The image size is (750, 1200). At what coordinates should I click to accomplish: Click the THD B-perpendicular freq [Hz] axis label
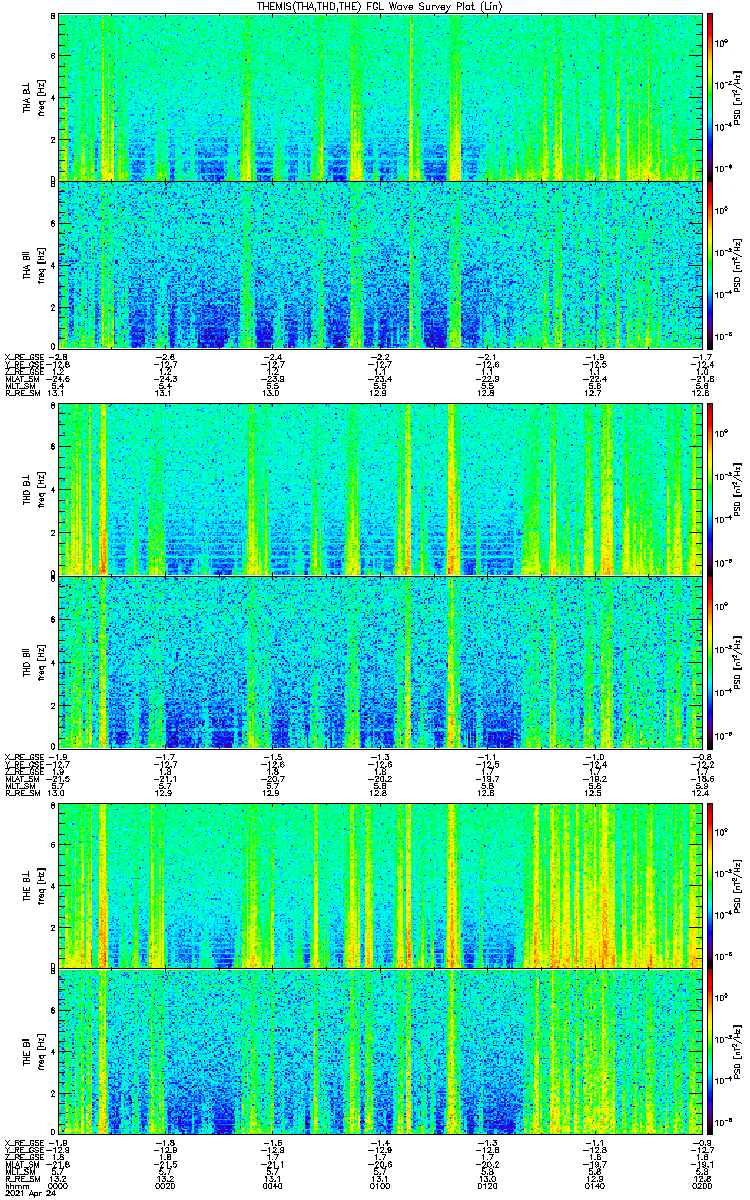click(x=40, y=489)
